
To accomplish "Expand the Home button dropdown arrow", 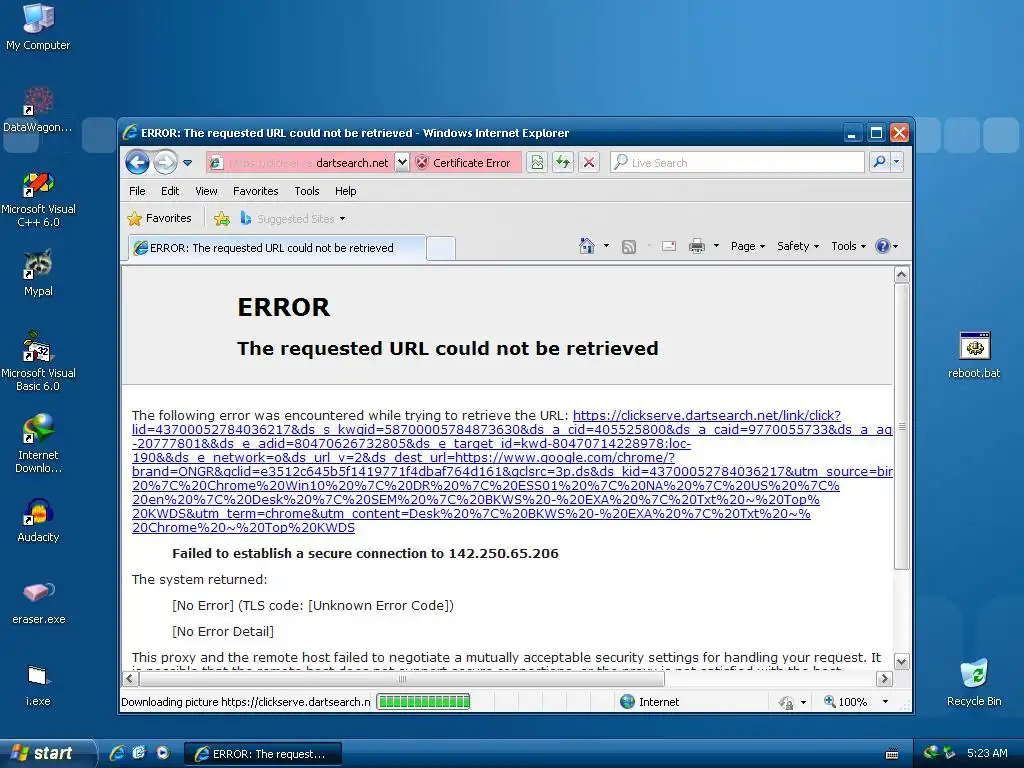I will 606,246.
